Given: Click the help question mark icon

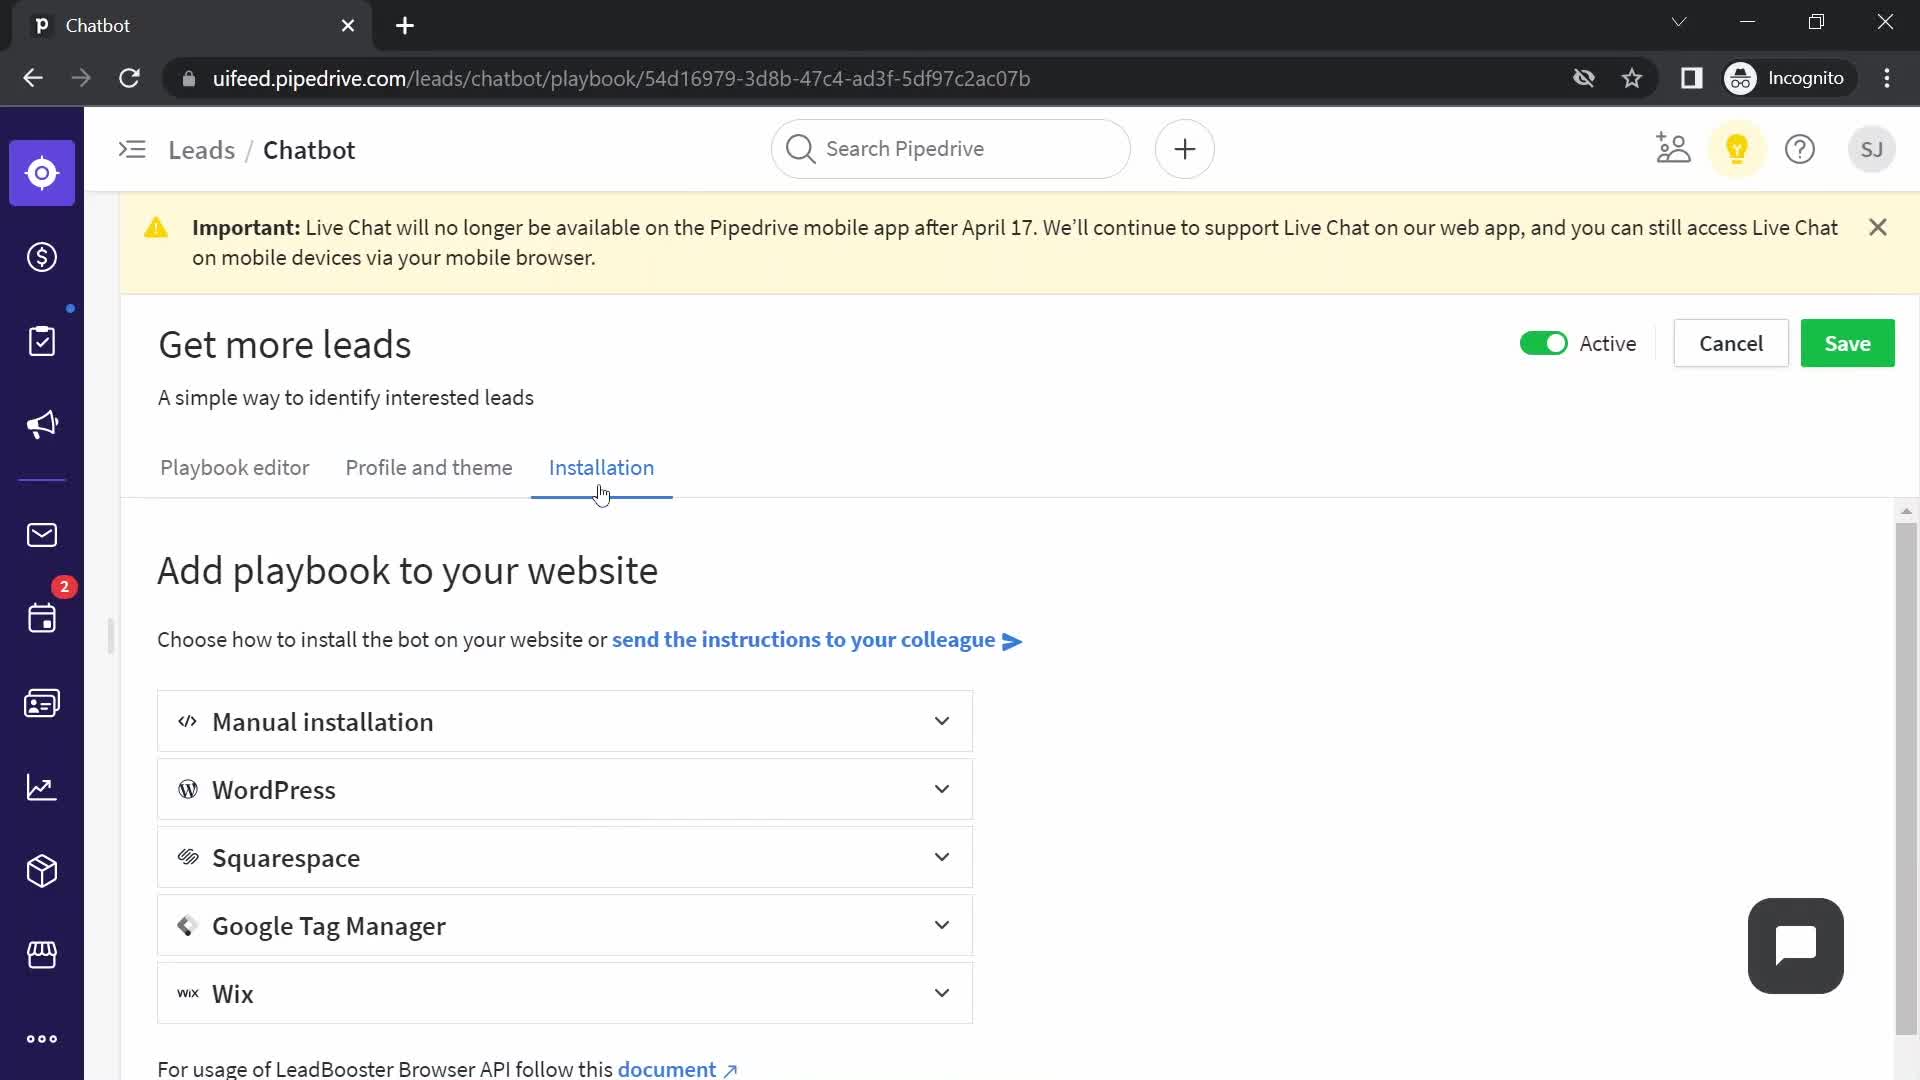Looking at the screenshot, I should pos(1800,149).
